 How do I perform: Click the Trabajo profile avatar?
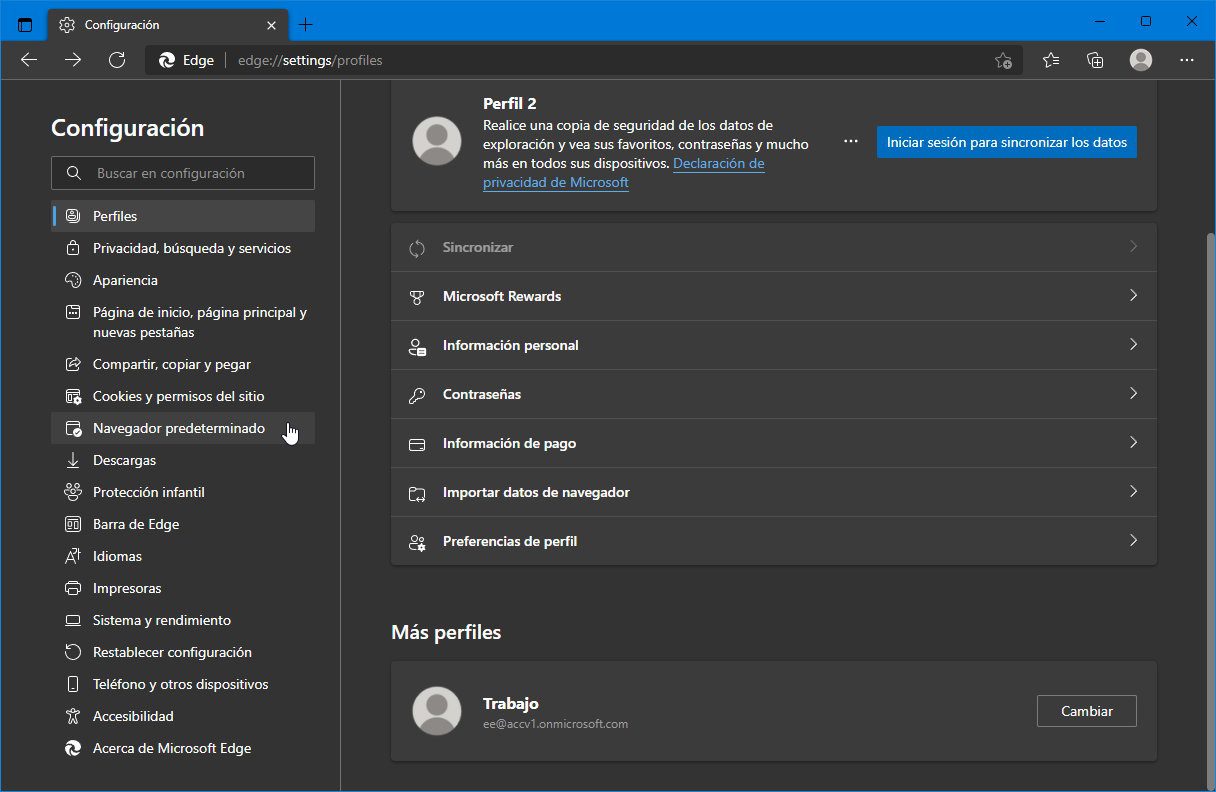pyautogui.click(x=437, y=711)
